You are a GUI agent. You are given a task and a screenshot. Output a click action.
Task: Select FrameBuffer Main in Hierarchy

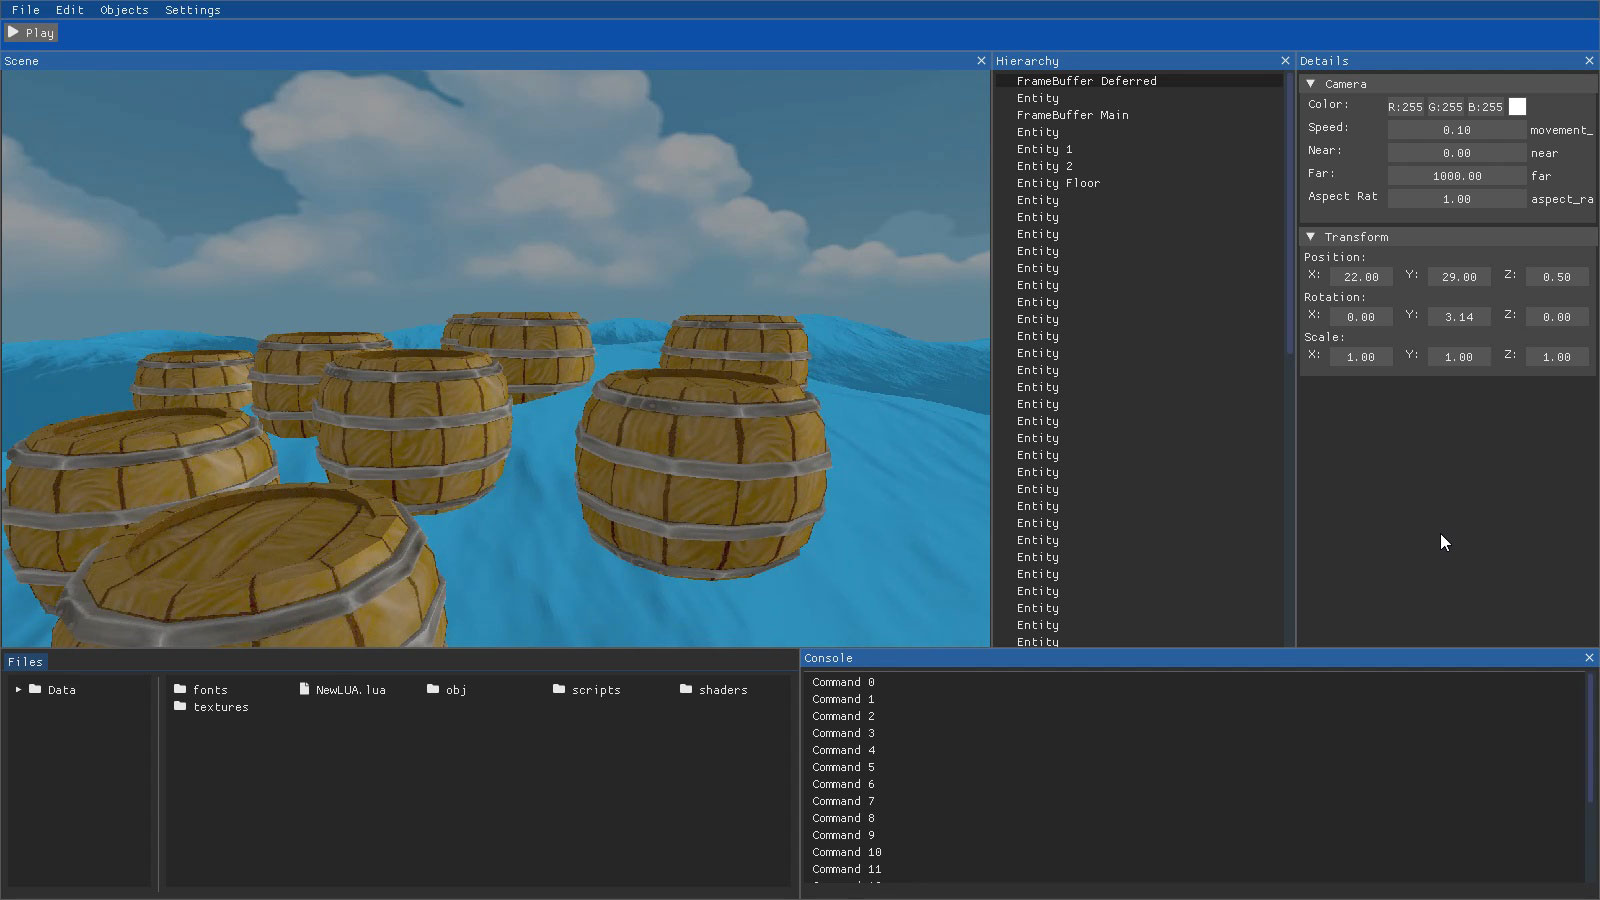1072,115
